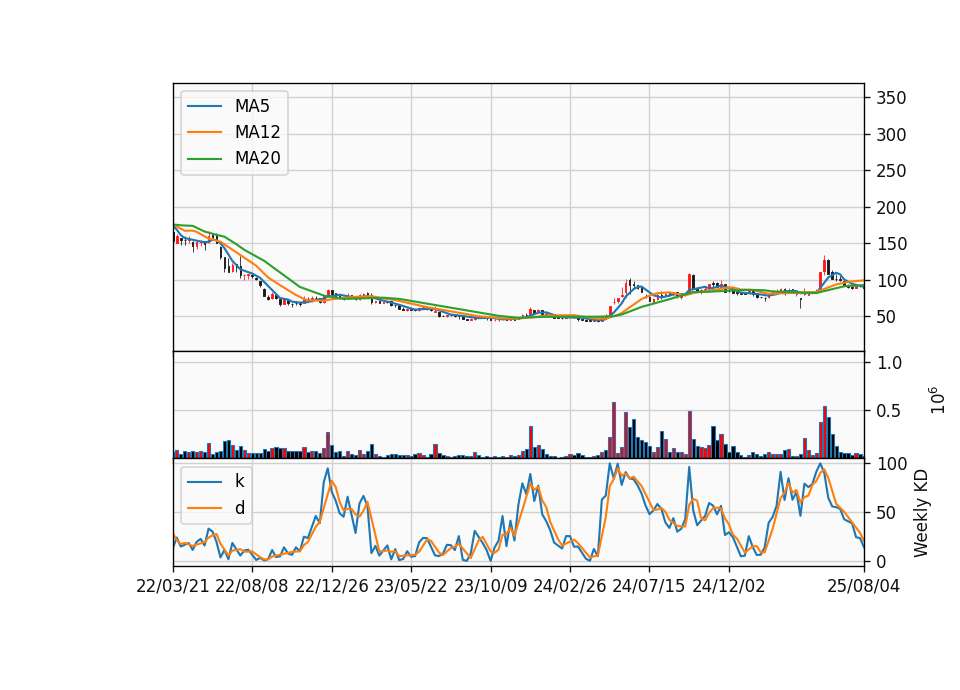Click the 24/02/26 date axis label
The height and width of the screenshot is (690, 960).
(x=569, y=586)
